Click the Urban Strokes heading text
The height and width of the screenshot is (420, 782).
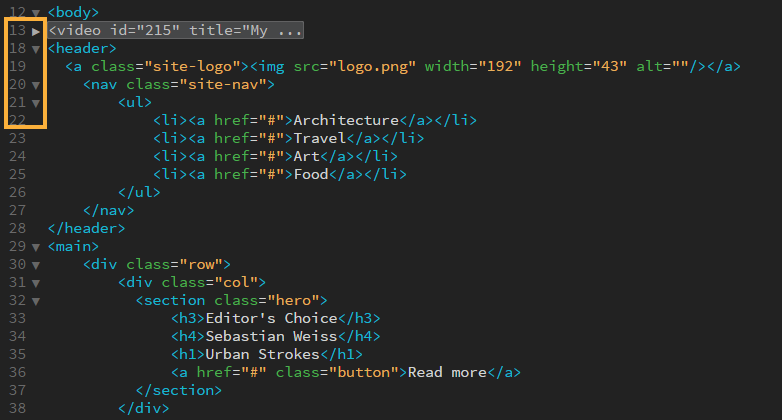coord(261,355)
